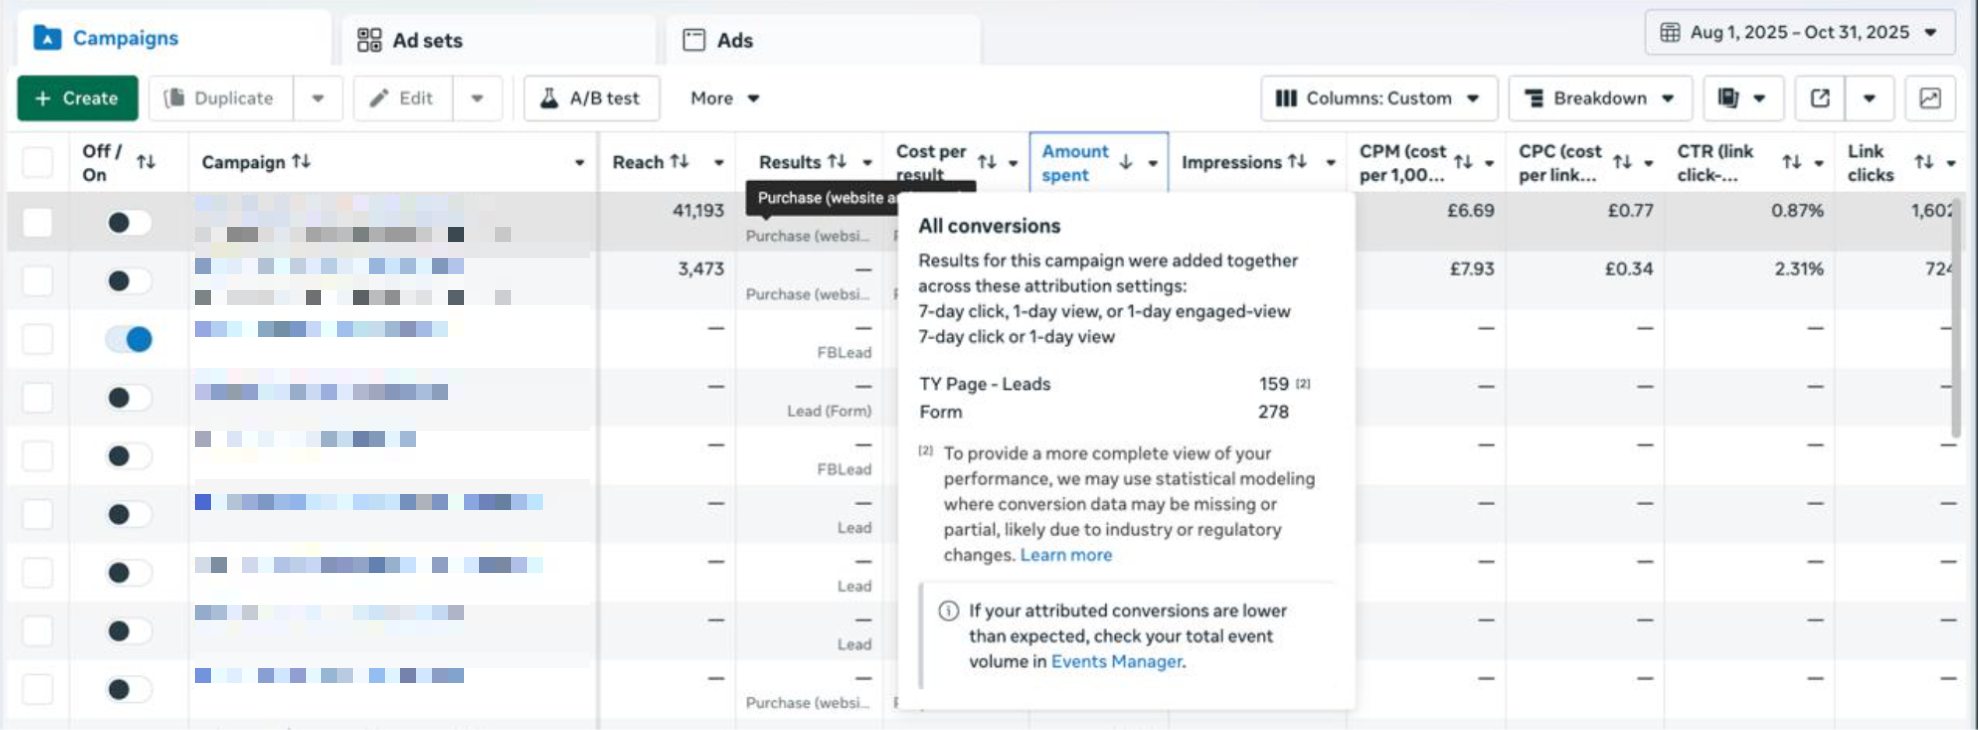Check the box for the Lead (Form) row

(38, 397)
